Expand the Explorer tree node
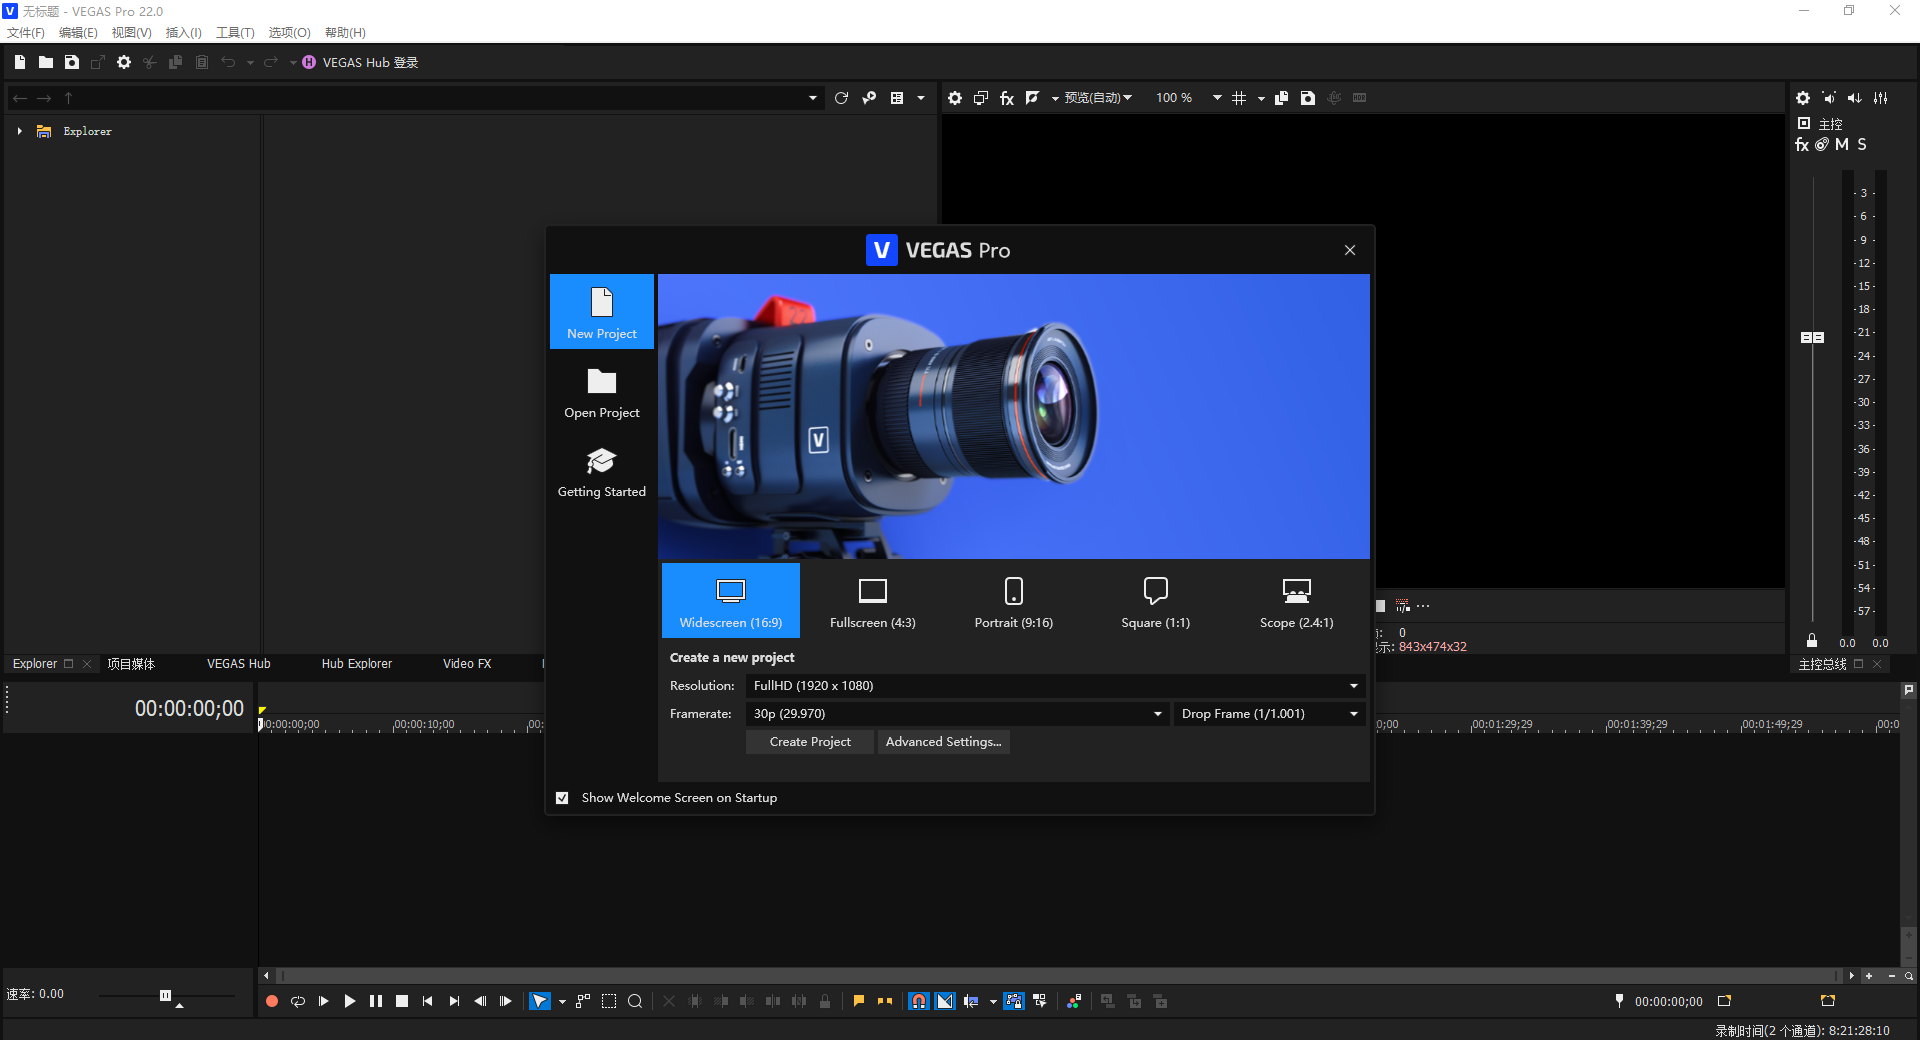This screenshot has height=1040, width=1920. 19,131
